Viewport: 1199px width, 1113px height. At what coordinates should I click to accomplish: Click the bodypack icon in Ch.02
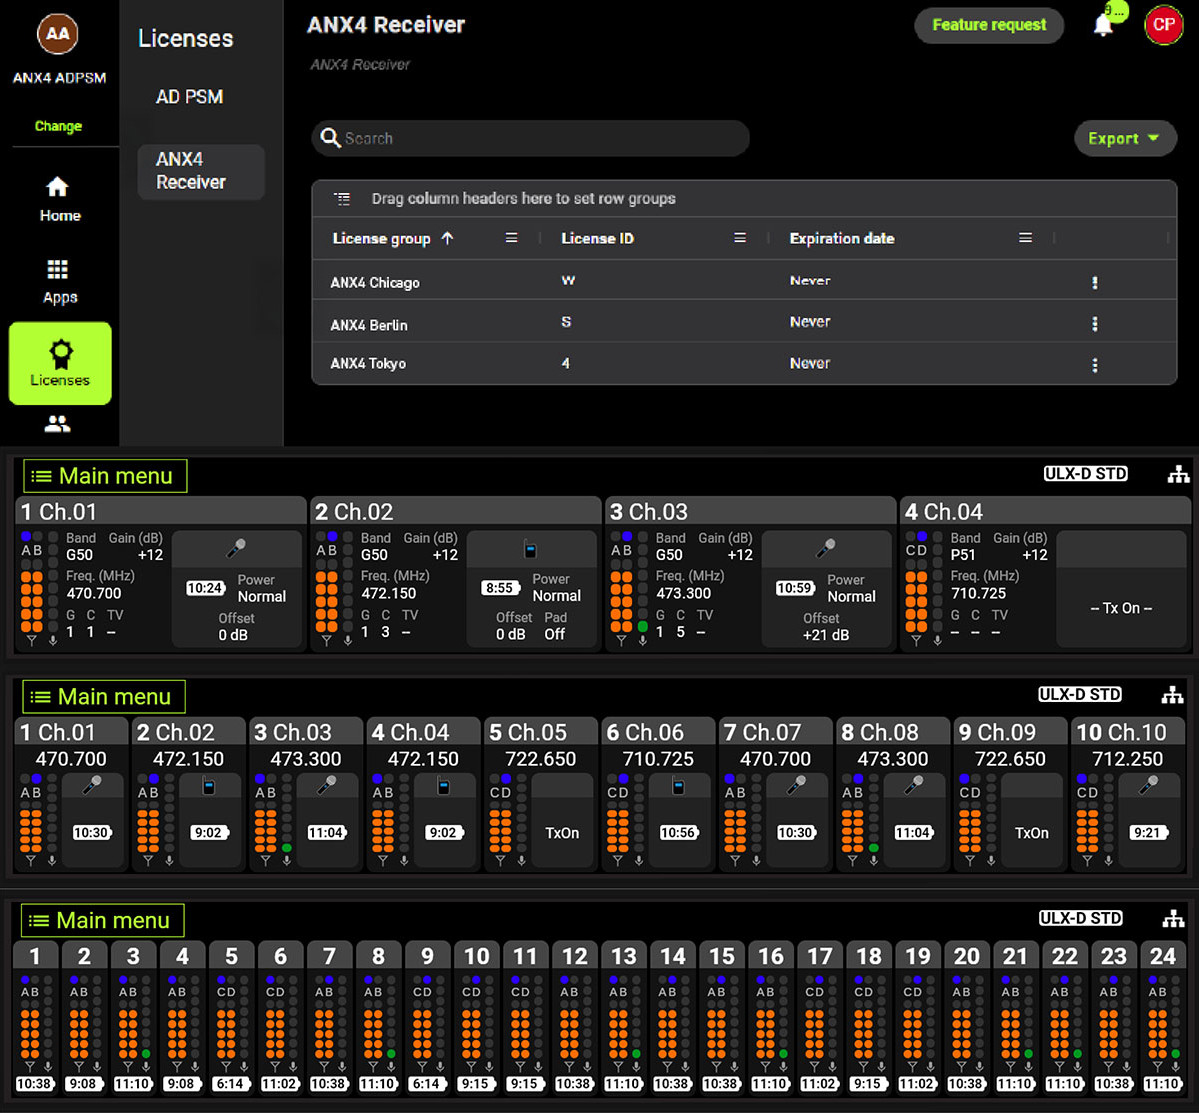pos(530,549)
